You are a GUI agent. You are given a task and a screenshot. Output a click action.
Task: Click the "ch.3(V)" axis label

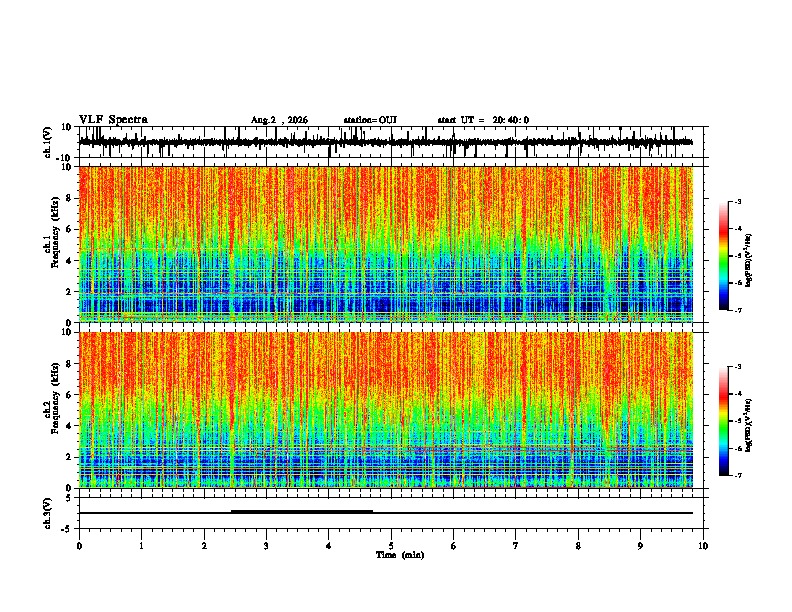point(48,513)
